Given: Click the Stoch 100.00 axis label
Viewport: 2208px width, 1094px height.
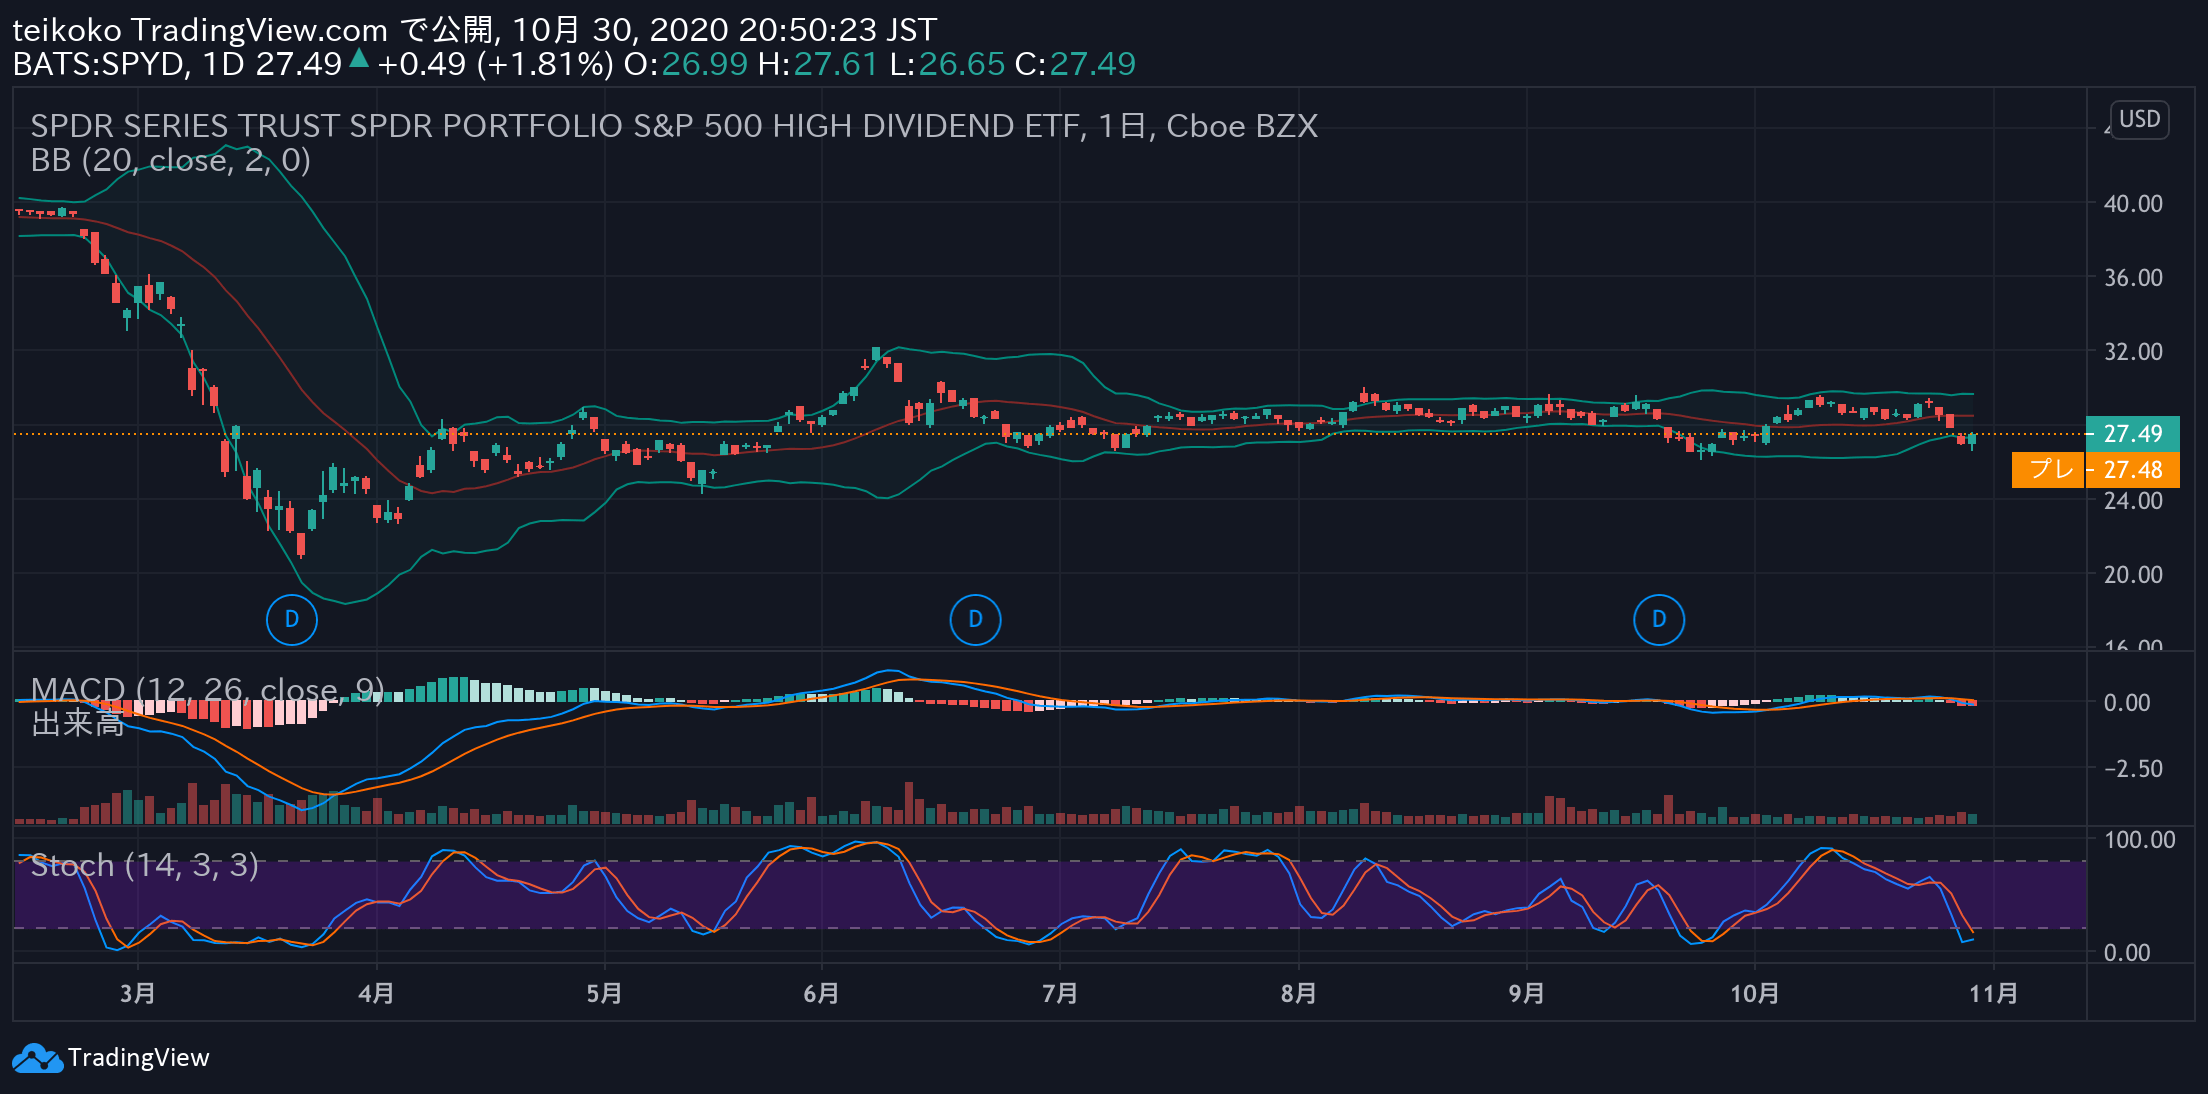Looking at the screenshot, I should 2140,839.
